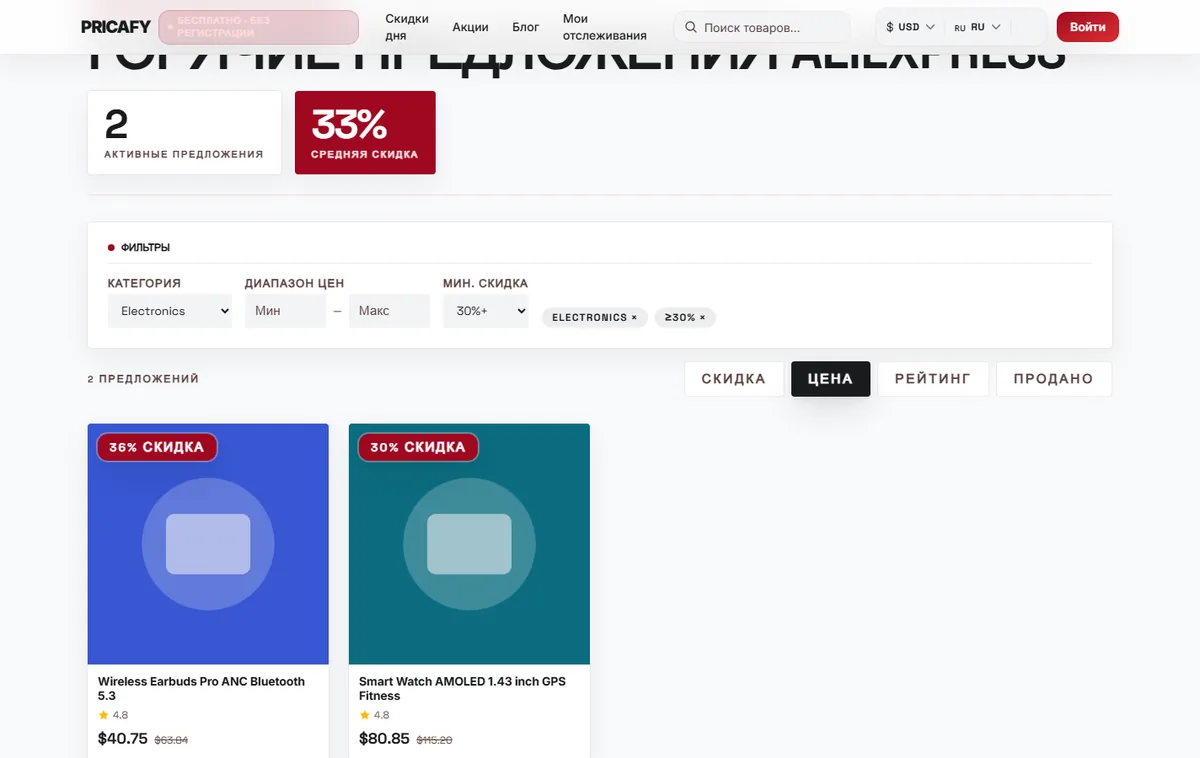Click the $80.85 price
The height and width of the screenshot is (758, 1200).
(384, 739)
